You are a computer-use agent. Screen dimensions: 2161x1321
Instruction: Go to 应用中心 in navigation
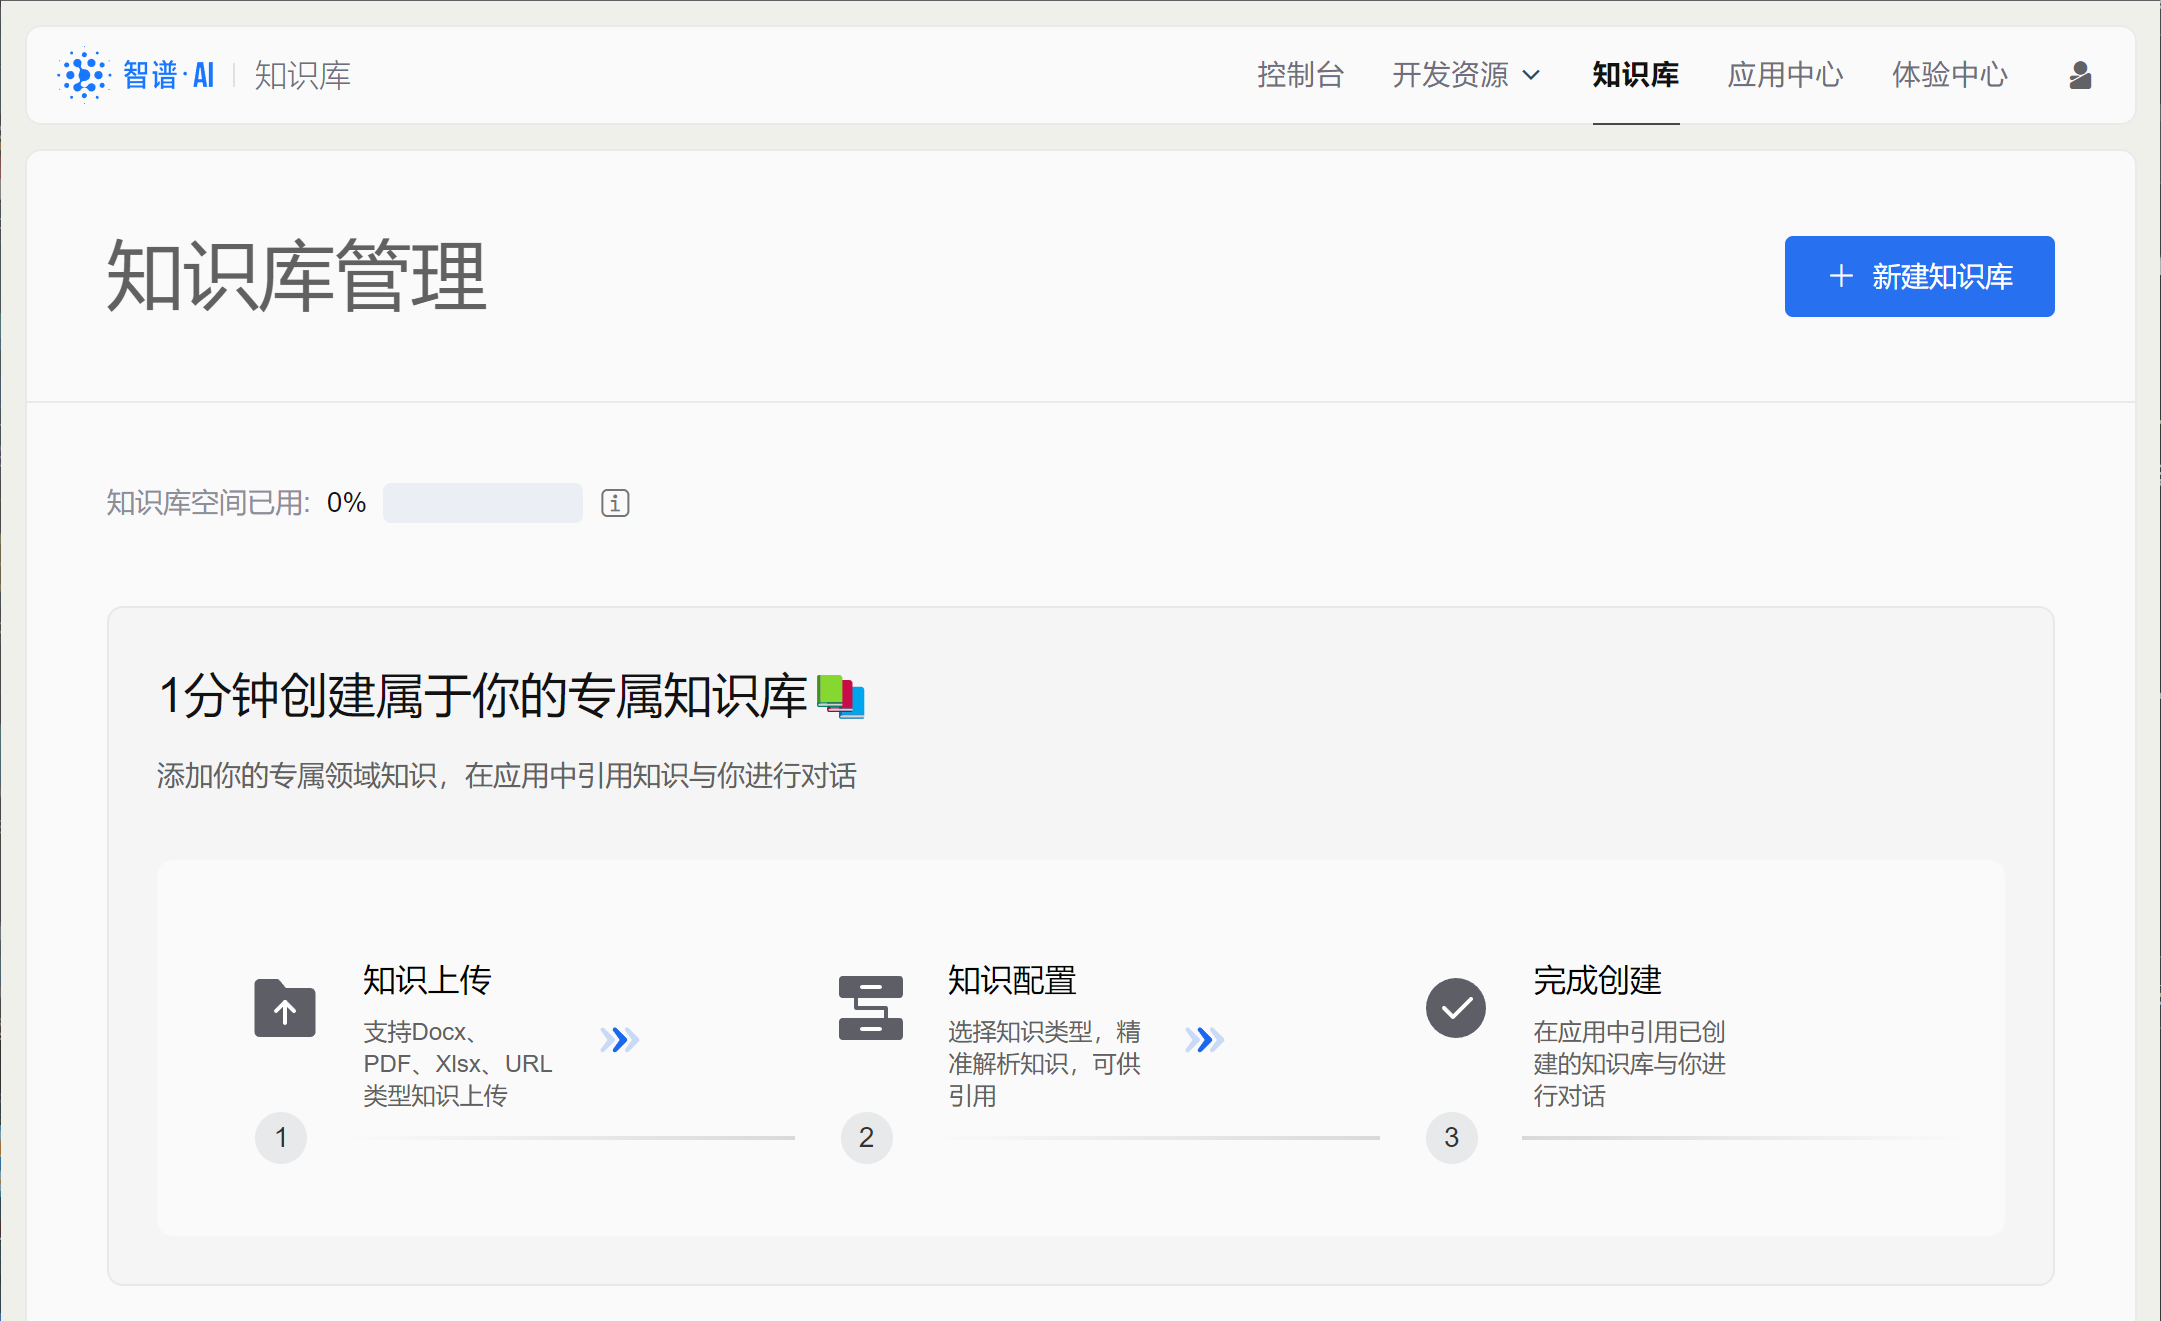(1785, 75)
